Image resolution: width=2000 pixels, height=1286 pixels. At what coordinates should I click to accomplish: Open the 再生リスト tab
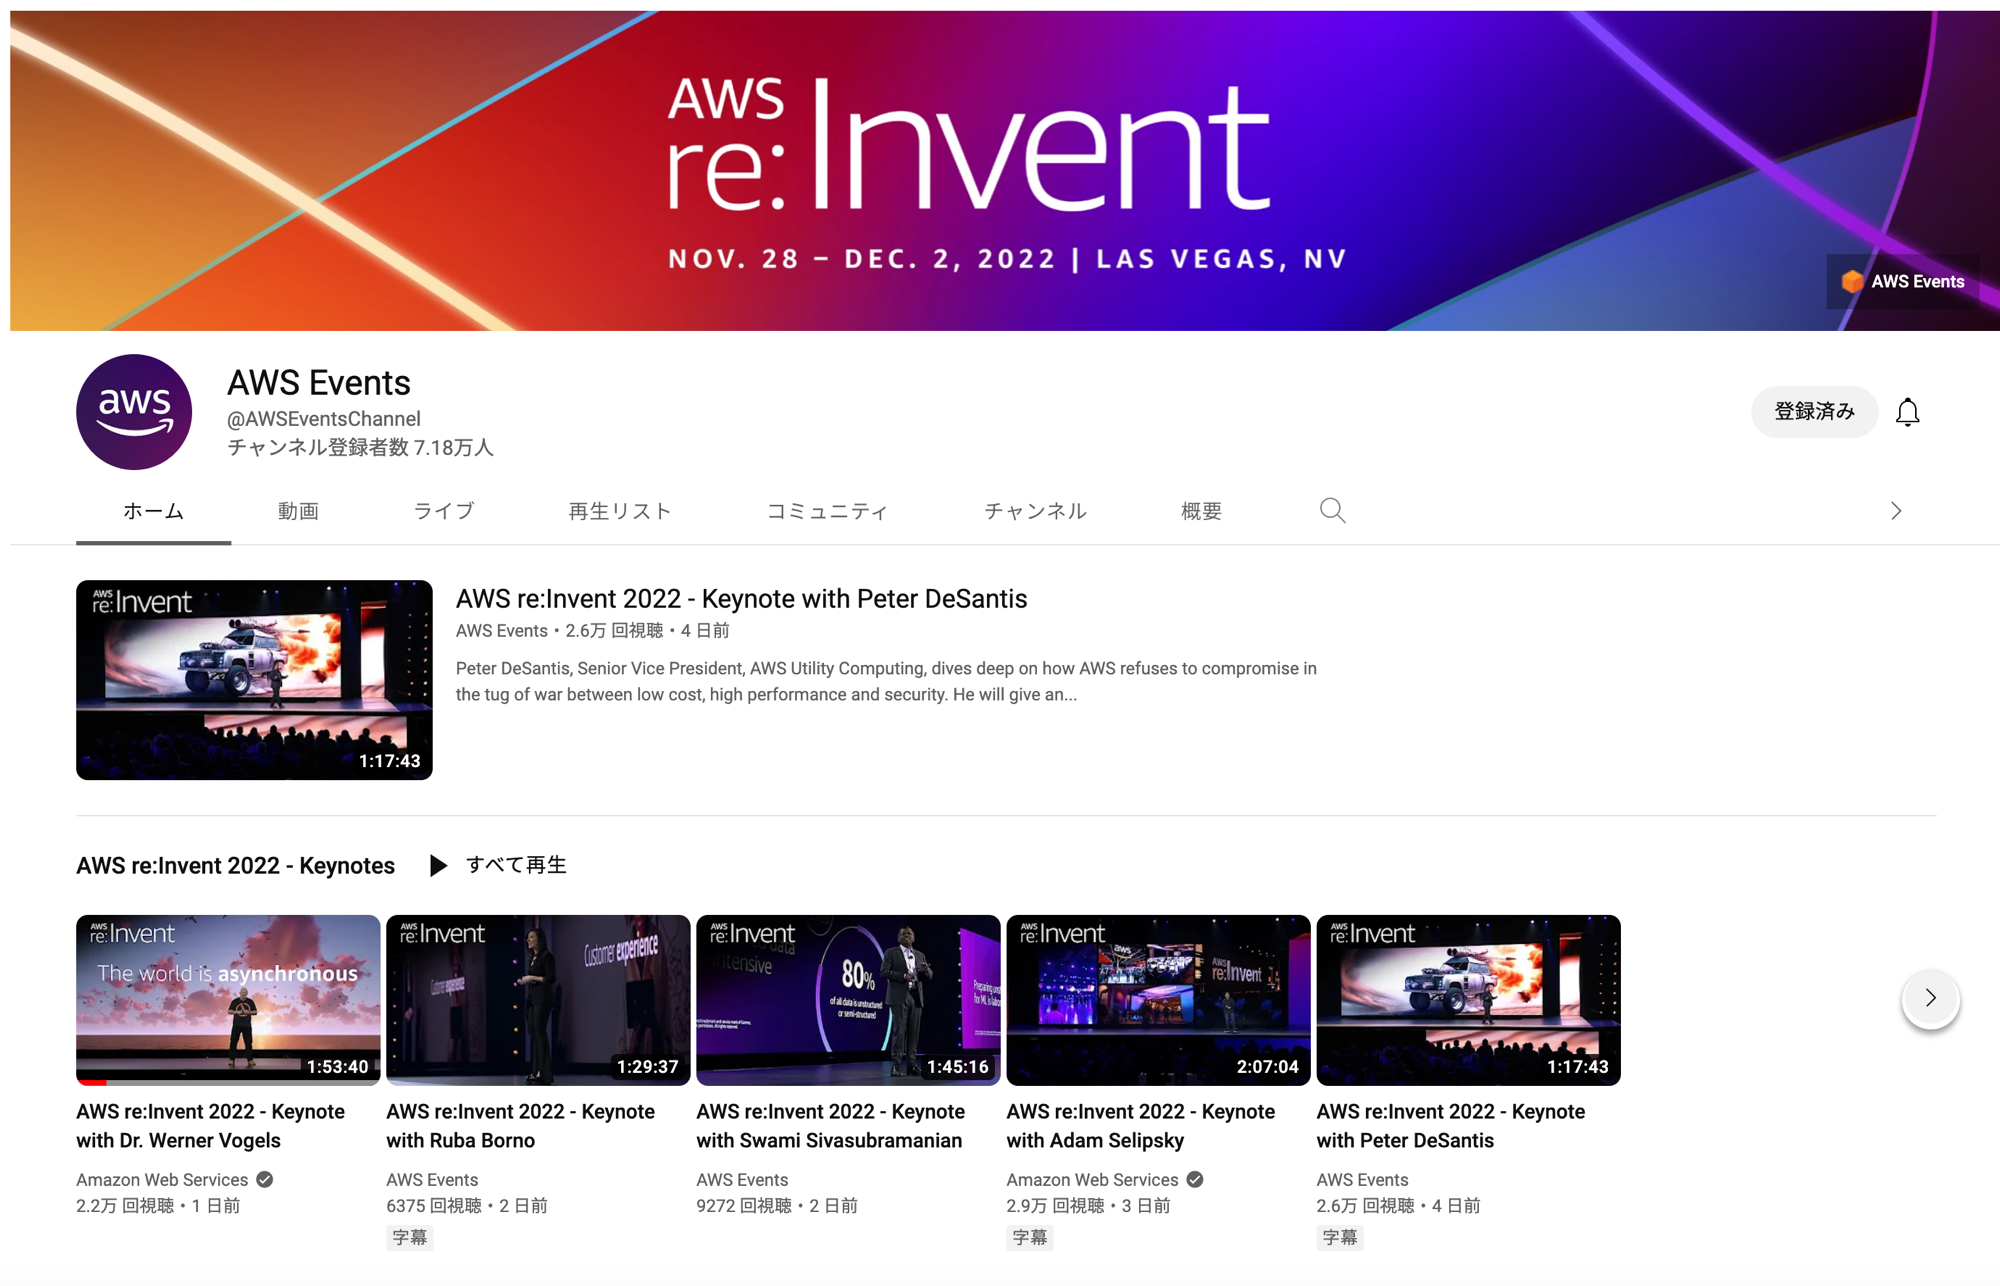click(619, 510)
